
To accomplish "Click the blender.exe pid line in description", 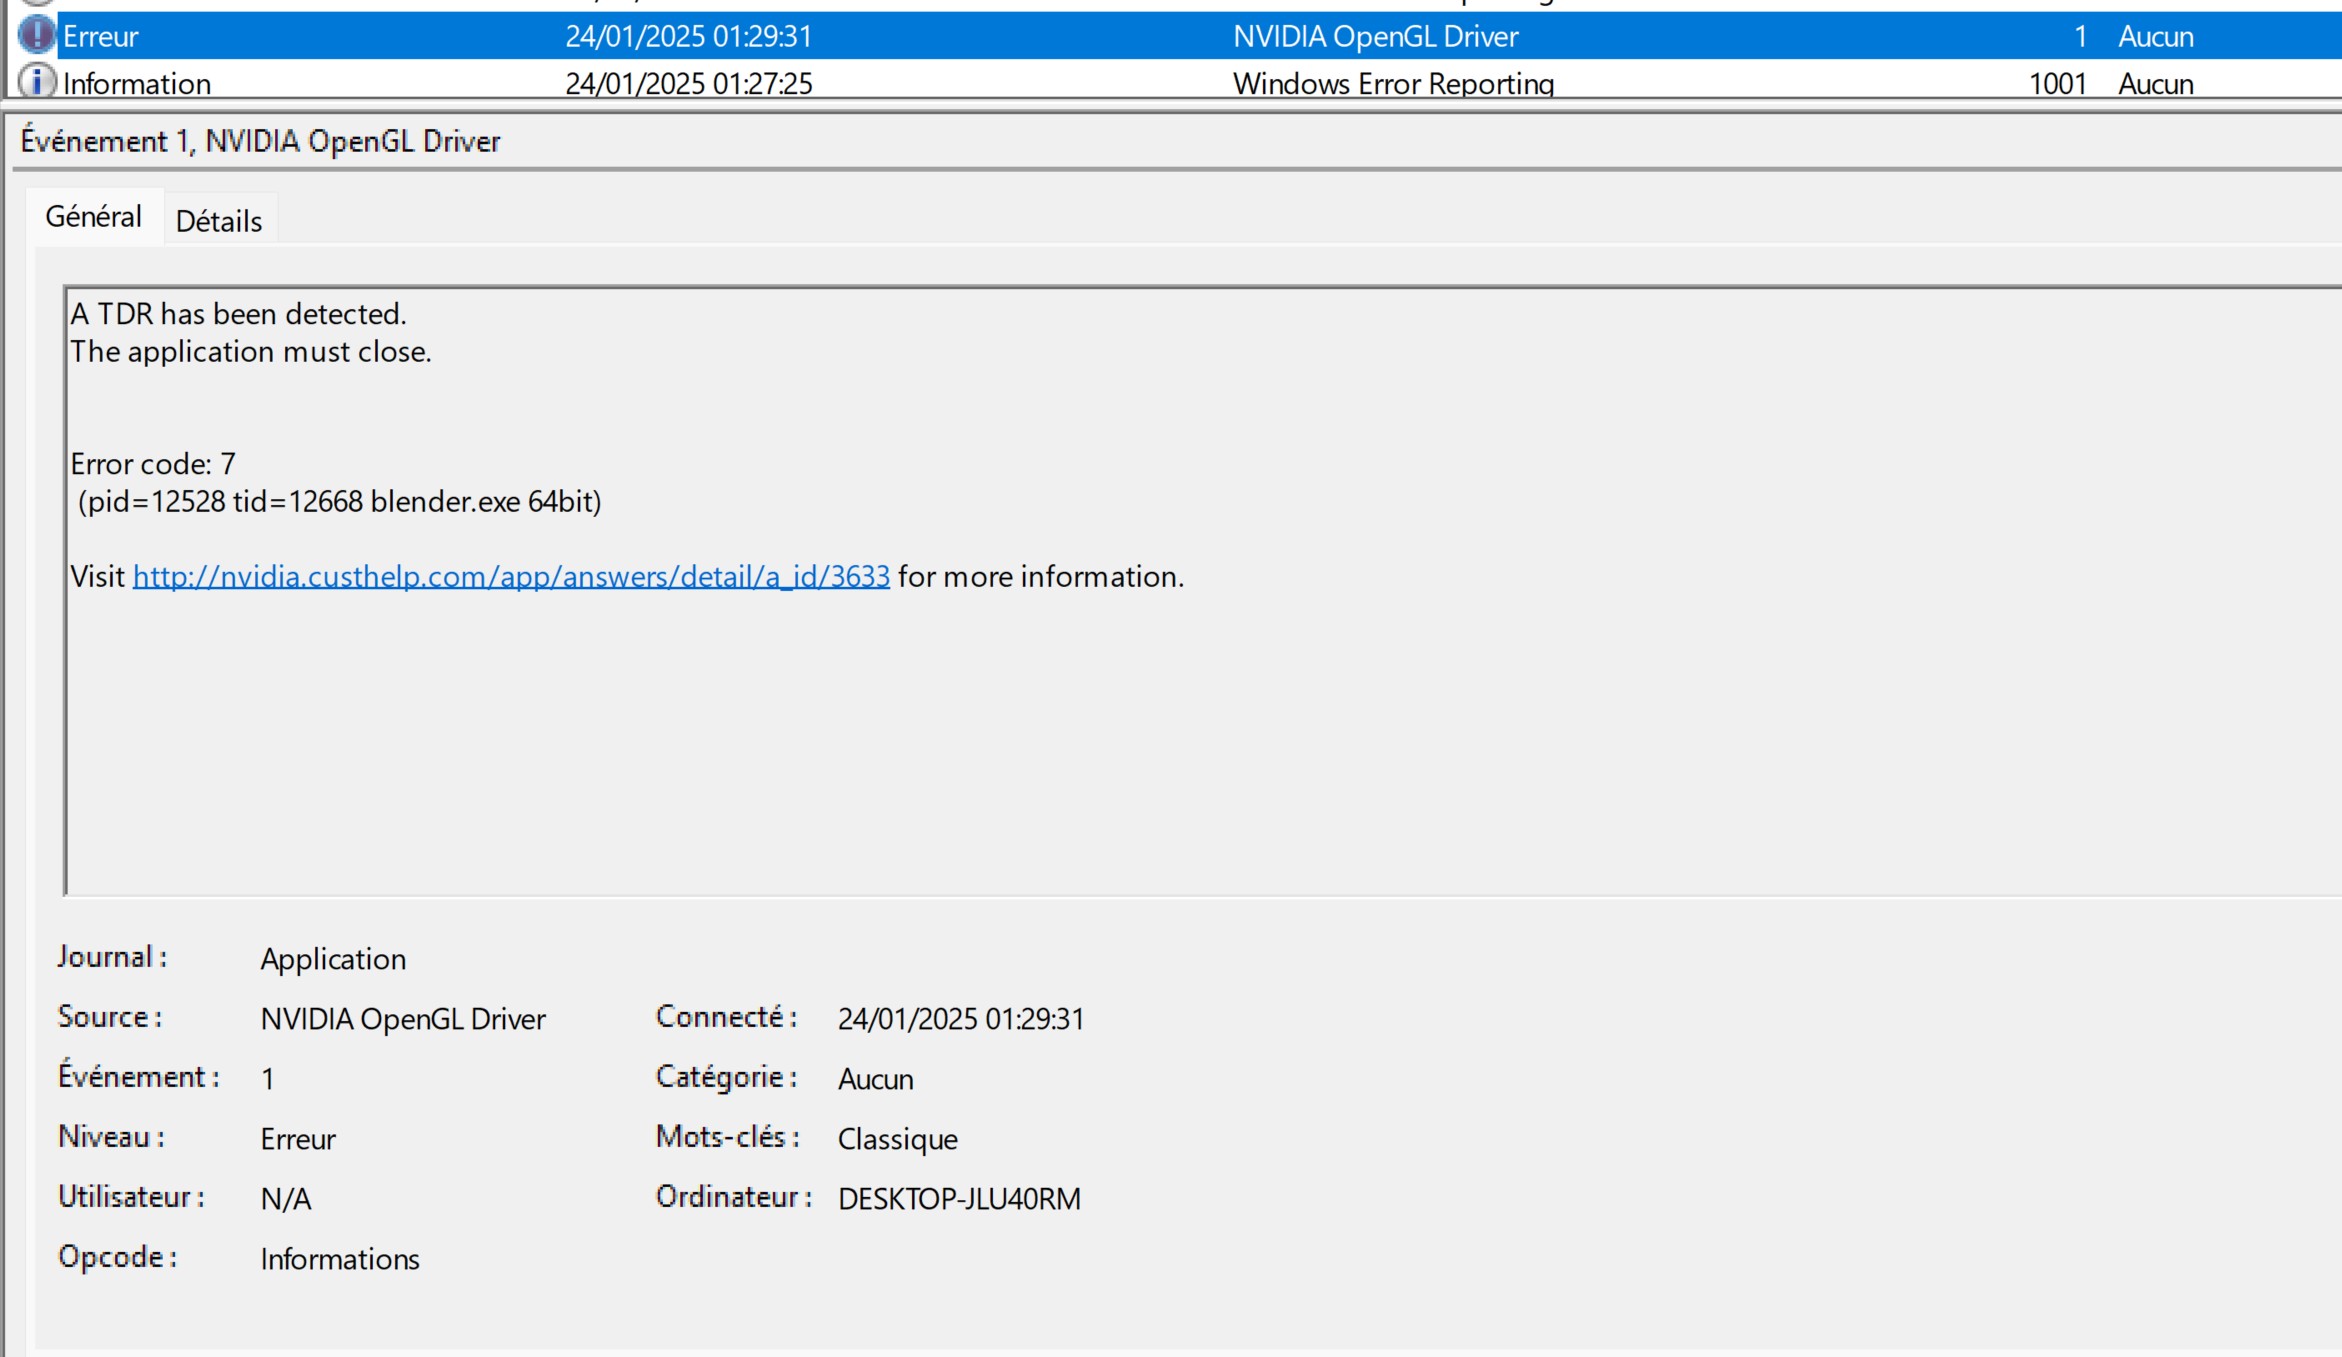I will pos(339,502).
